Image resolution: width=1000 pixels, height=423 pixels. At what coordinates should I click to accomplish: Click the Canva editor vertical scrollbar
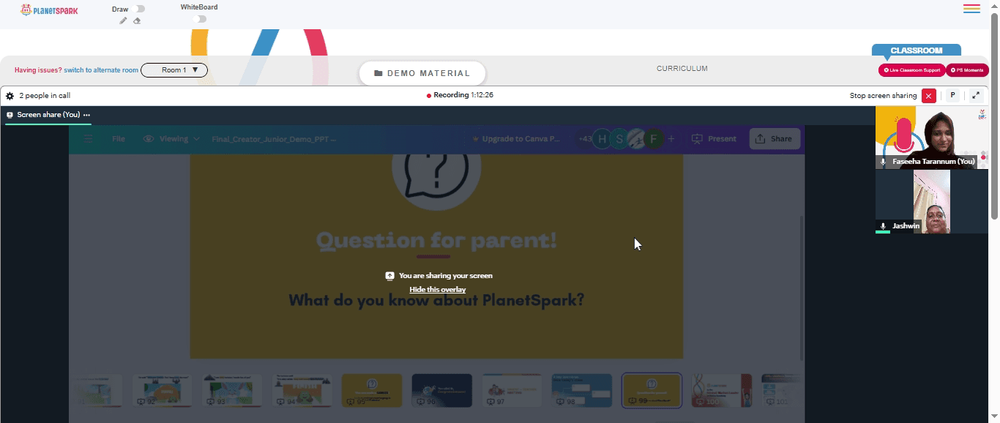(x=802, y=287)
